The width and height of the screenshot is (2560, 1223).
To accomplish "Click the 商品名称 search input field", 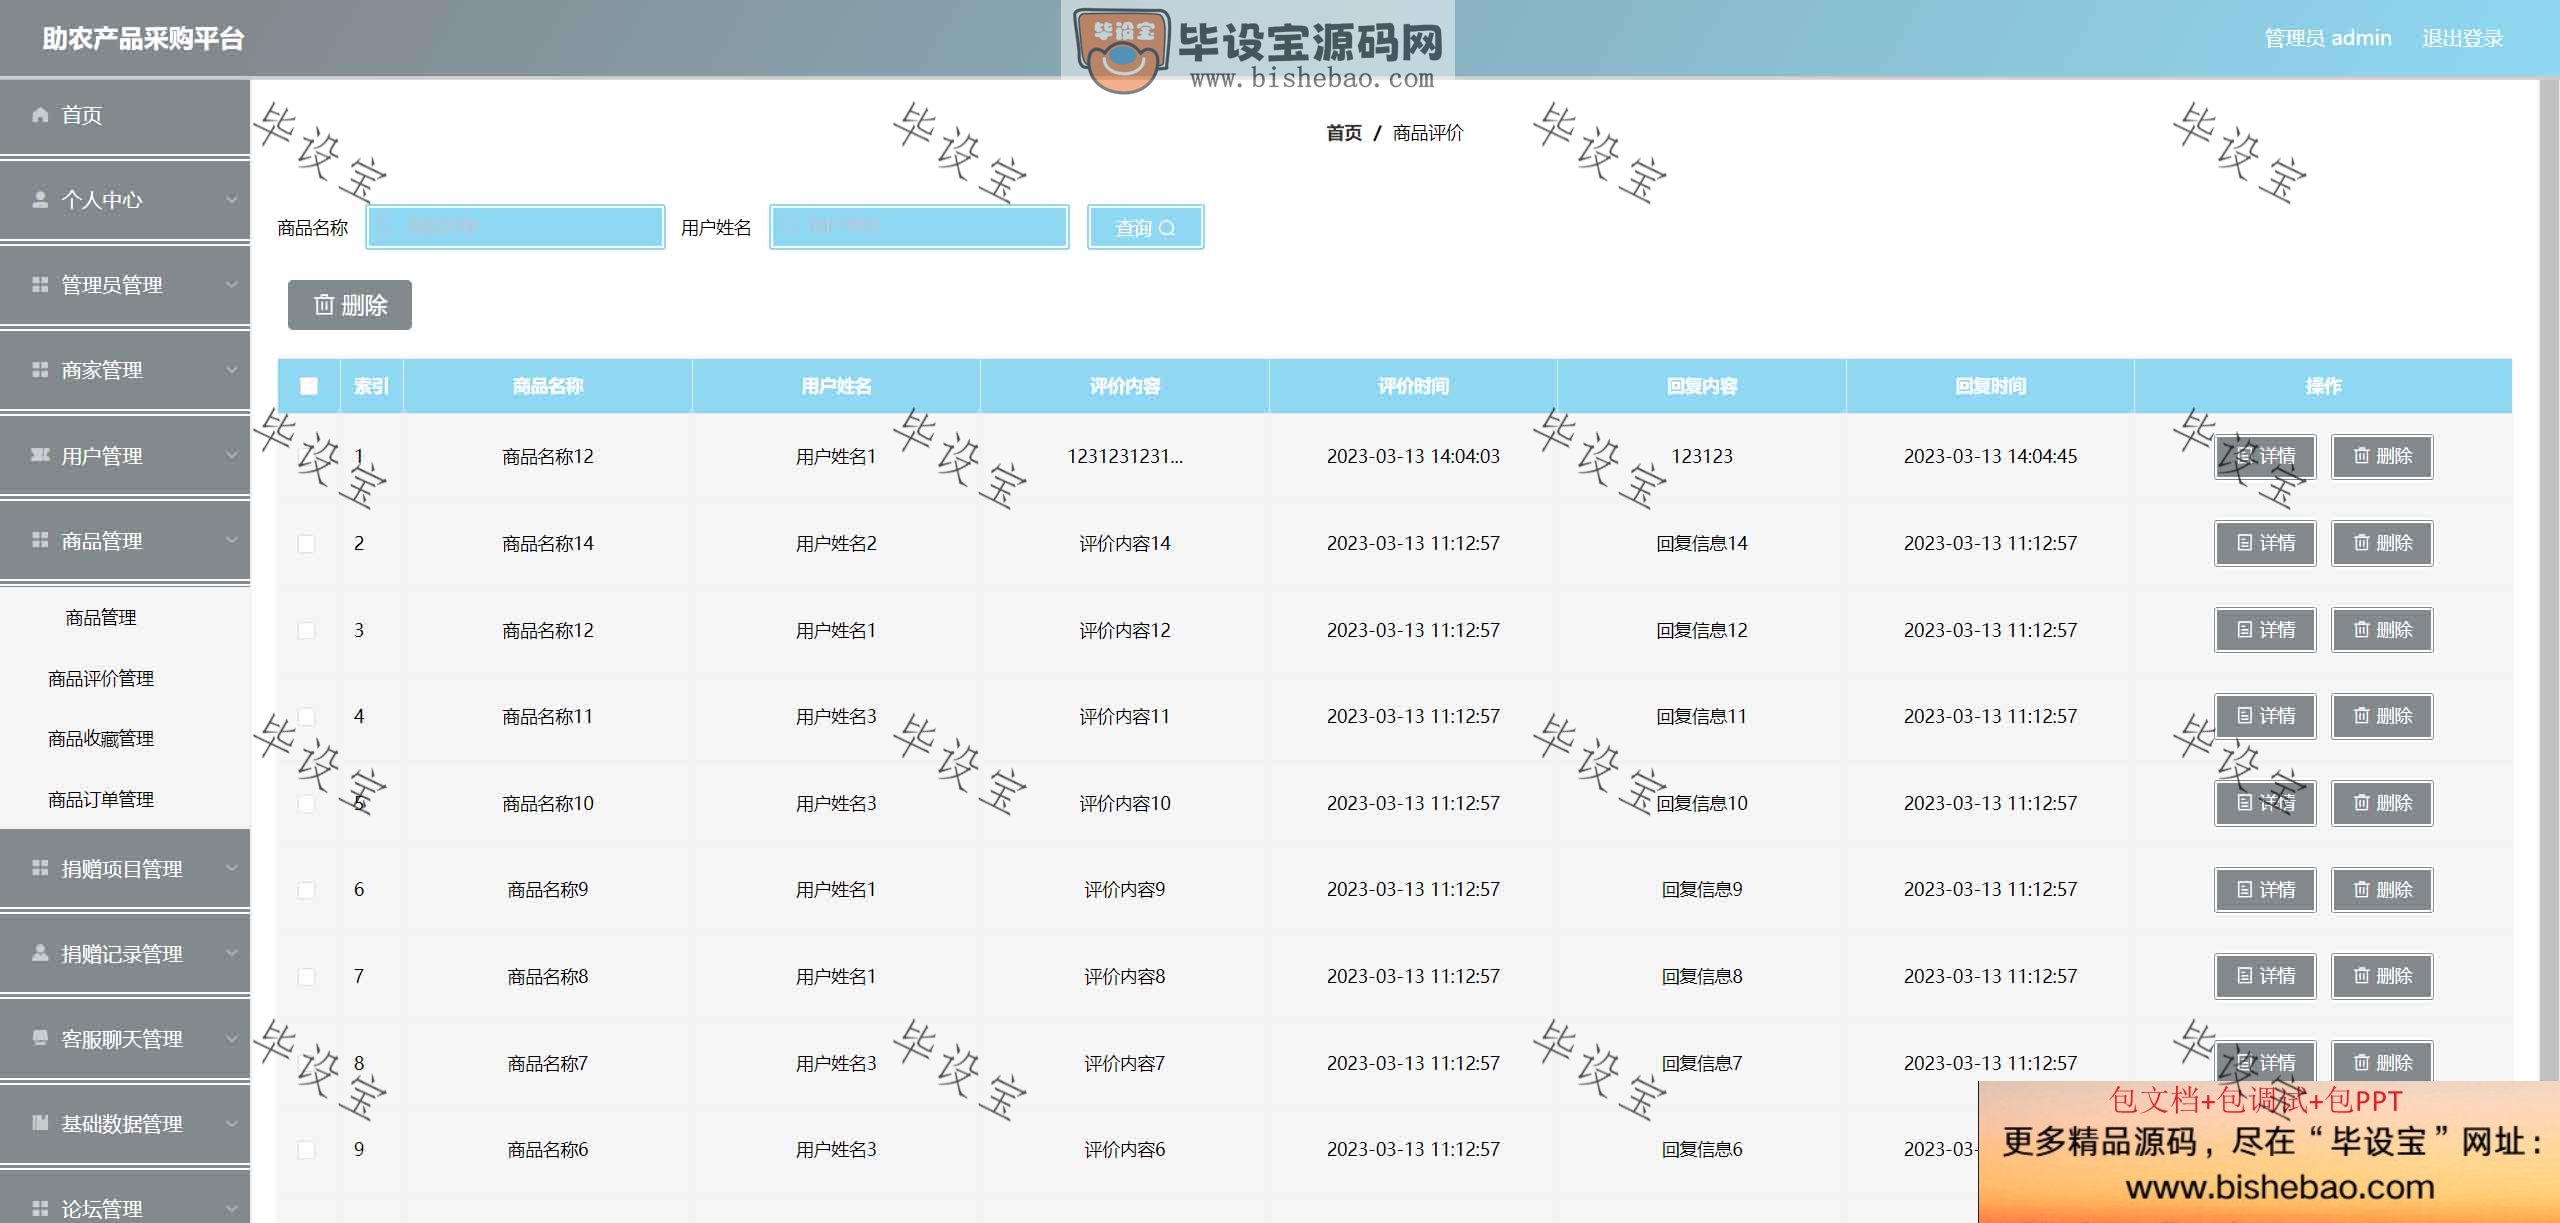I will click(515, 227).
